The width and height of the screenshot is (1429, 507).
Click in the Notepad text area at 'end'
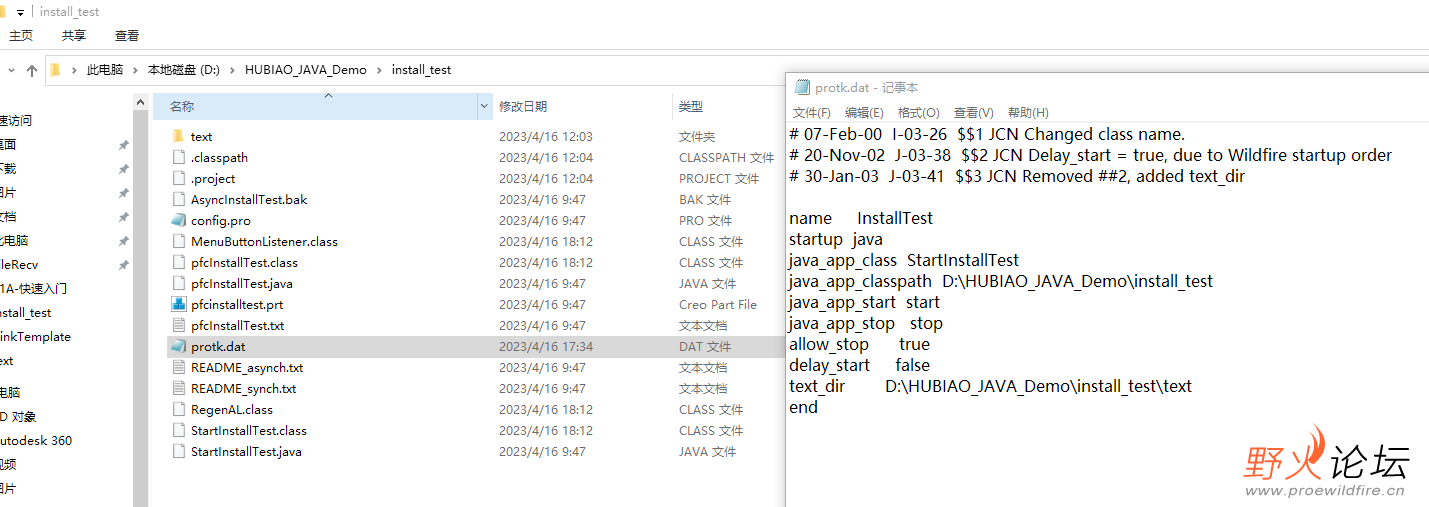coord(803,407)
